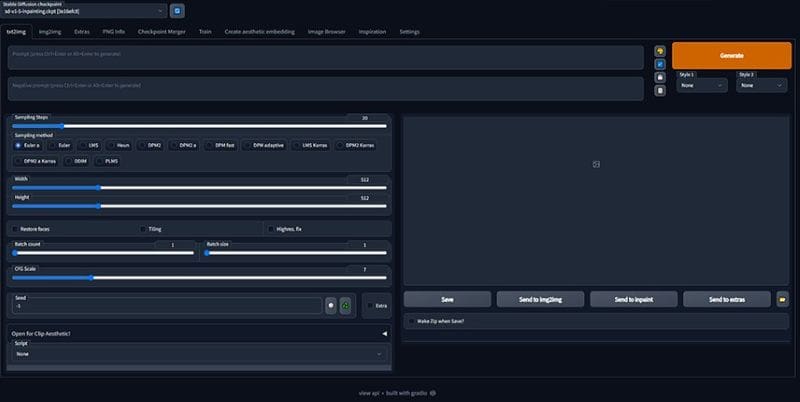Click the Sampling Steps number box

[365, 118]
